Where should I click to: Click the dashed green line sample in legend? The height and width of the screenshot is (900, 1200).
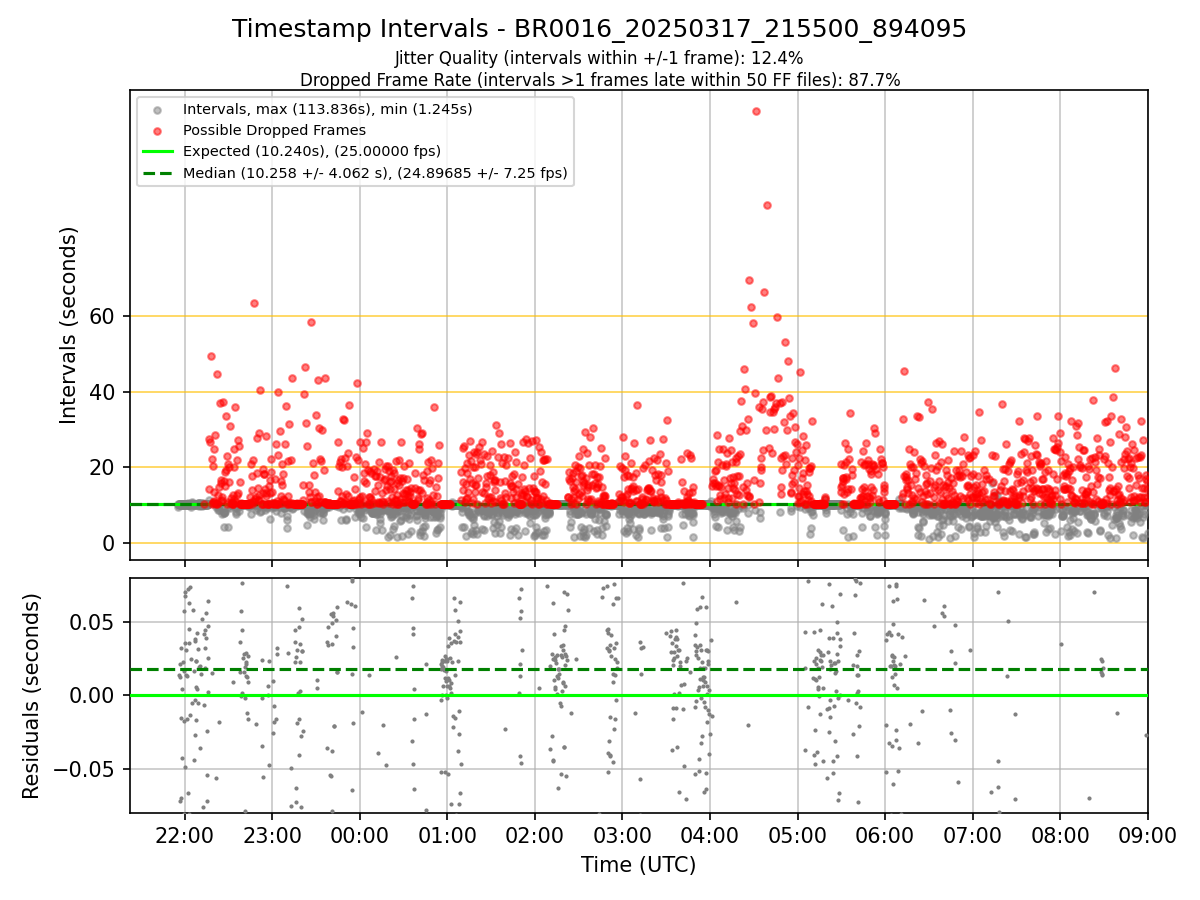point(160,173)
